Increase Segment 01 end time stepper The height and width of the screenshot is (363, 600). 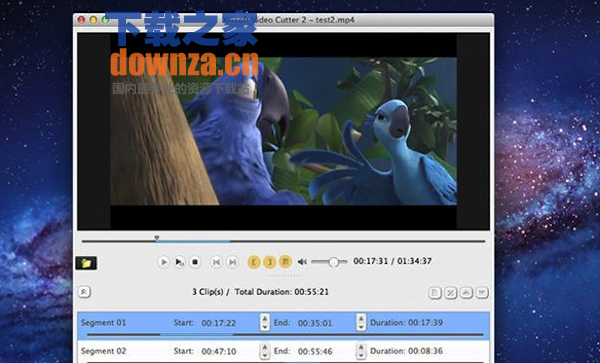point(361,318)
